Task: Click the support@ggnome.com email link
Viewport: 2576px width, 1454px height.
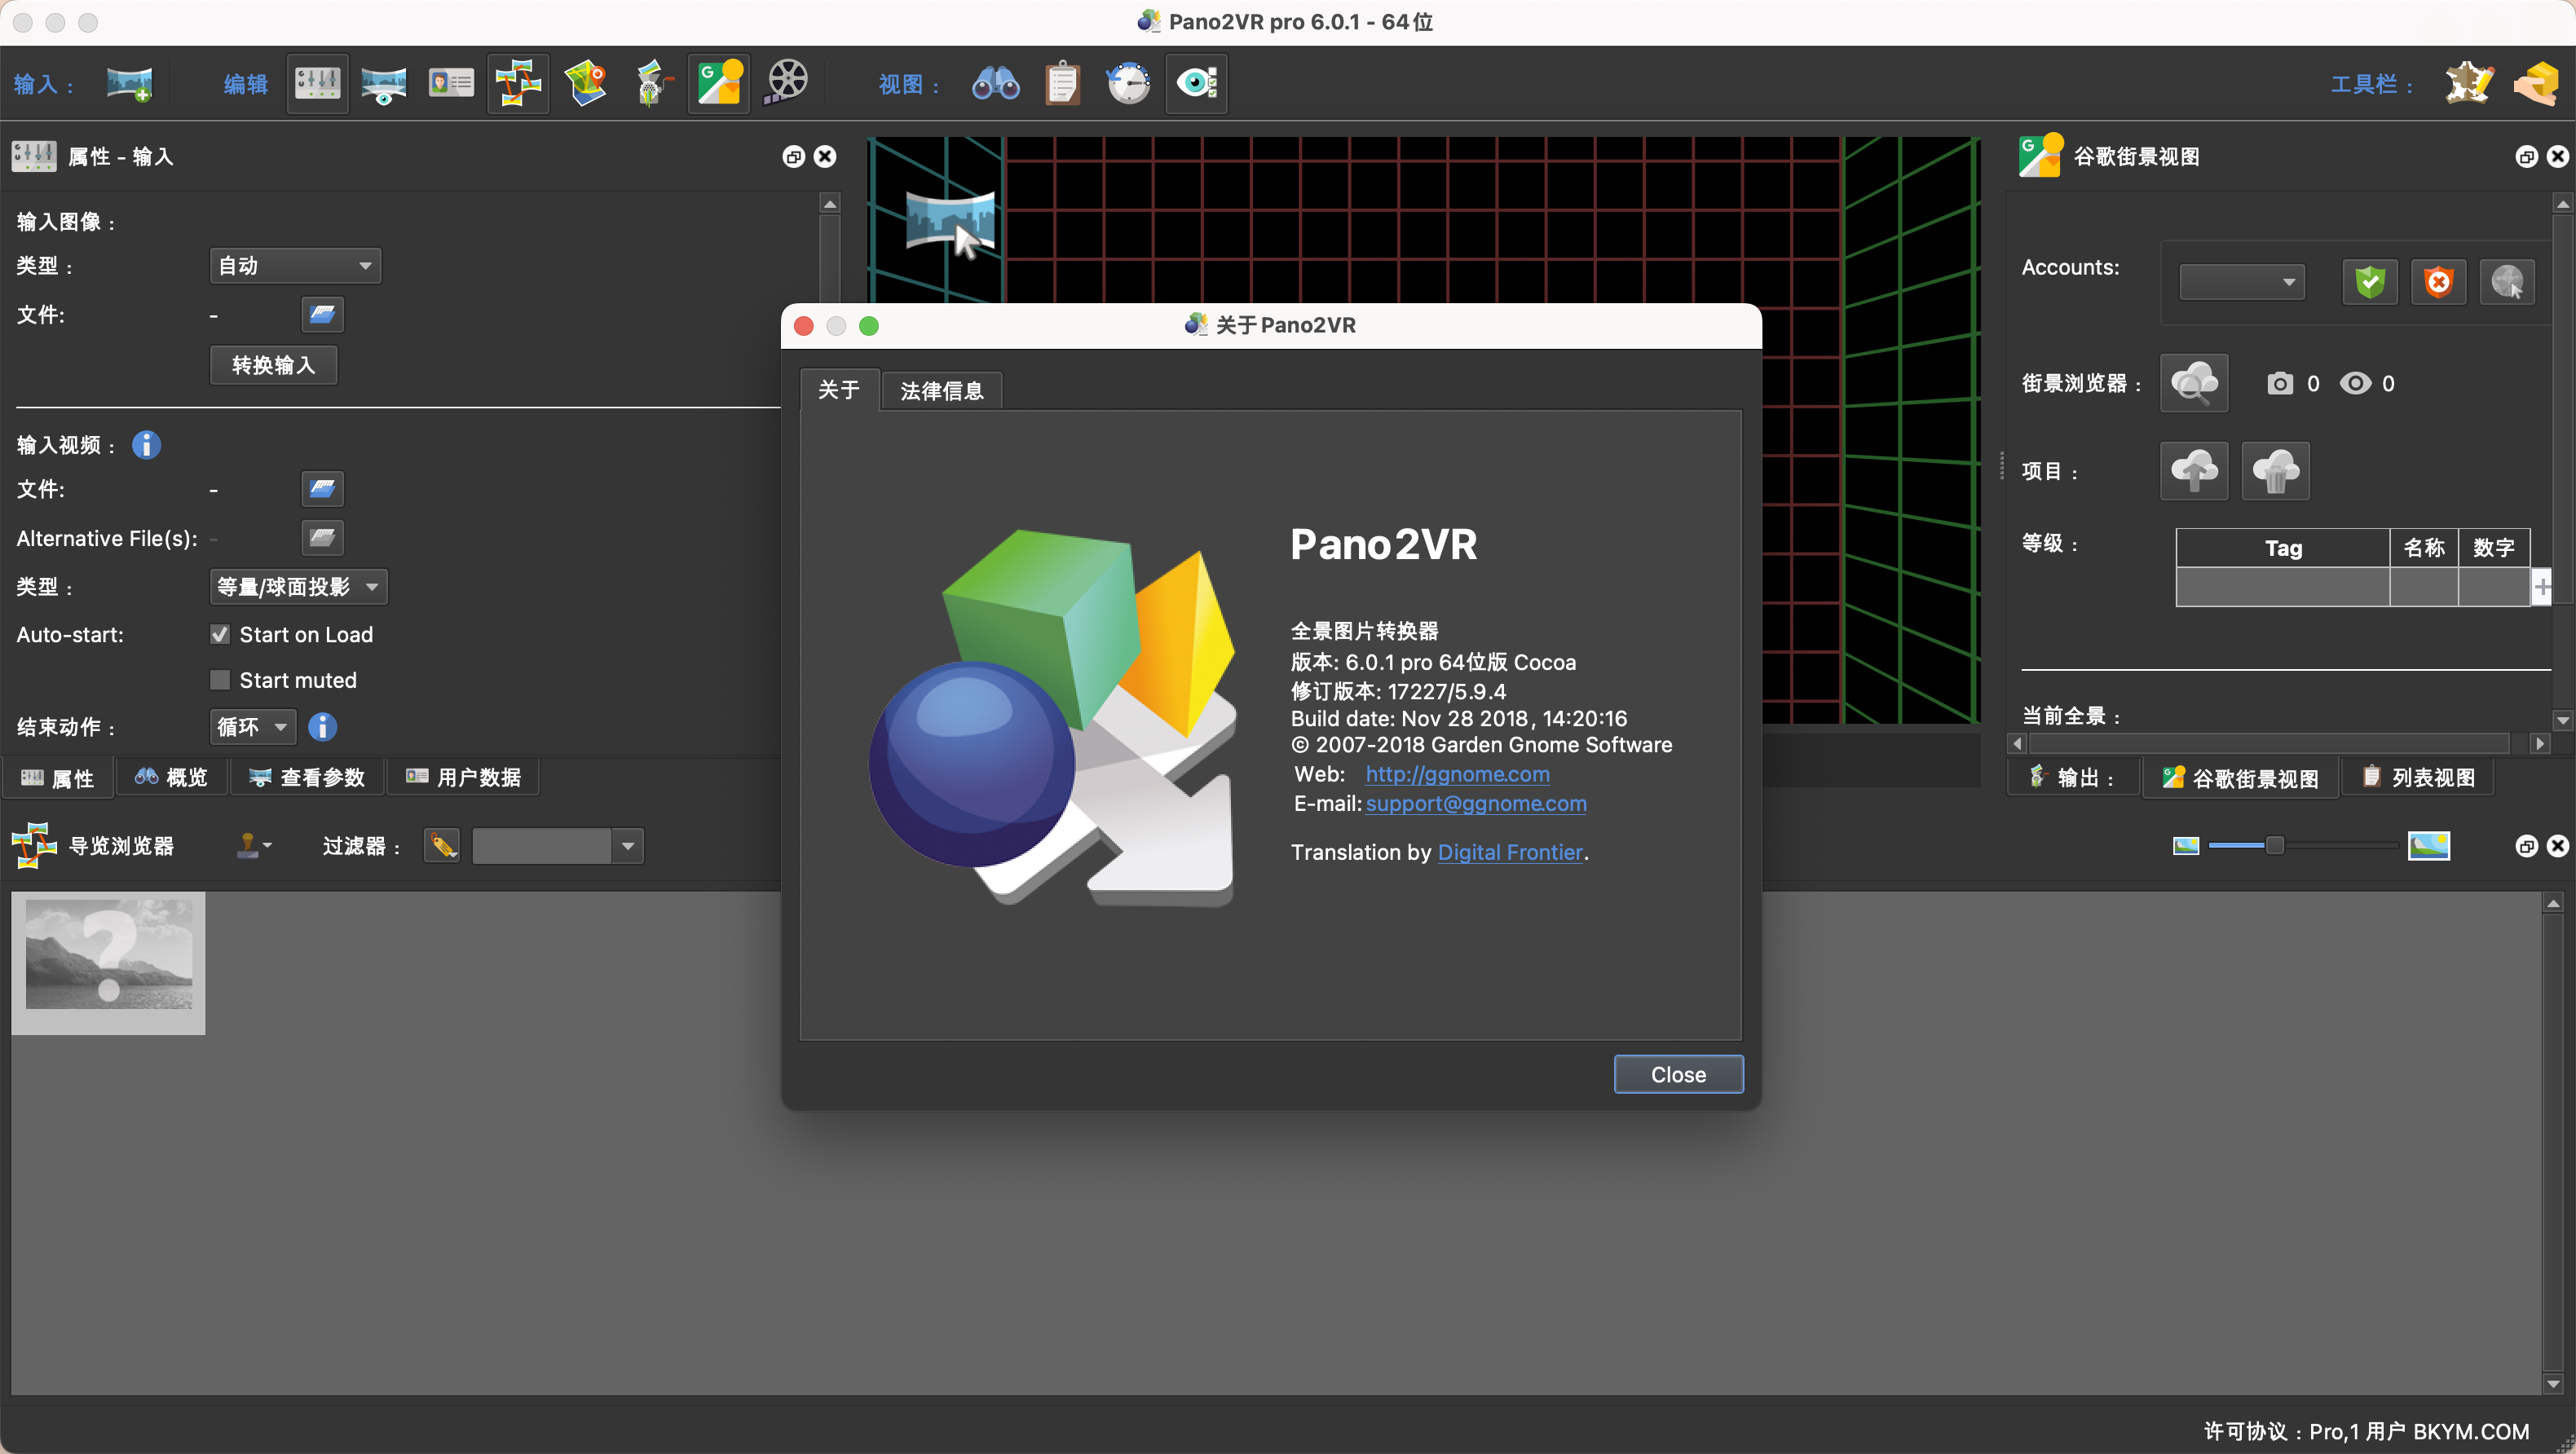Action: pyautogui.click(x=1476, y=804)
